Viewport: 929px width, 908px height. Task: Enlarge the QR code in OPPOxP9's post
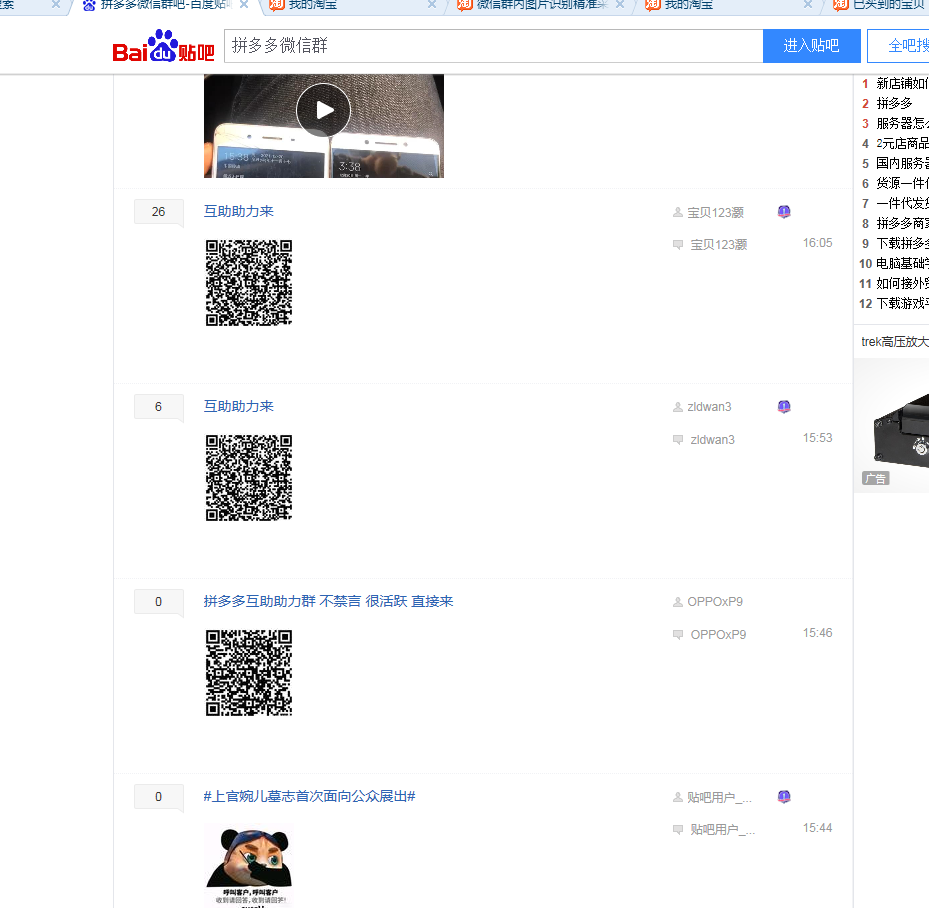249,673
